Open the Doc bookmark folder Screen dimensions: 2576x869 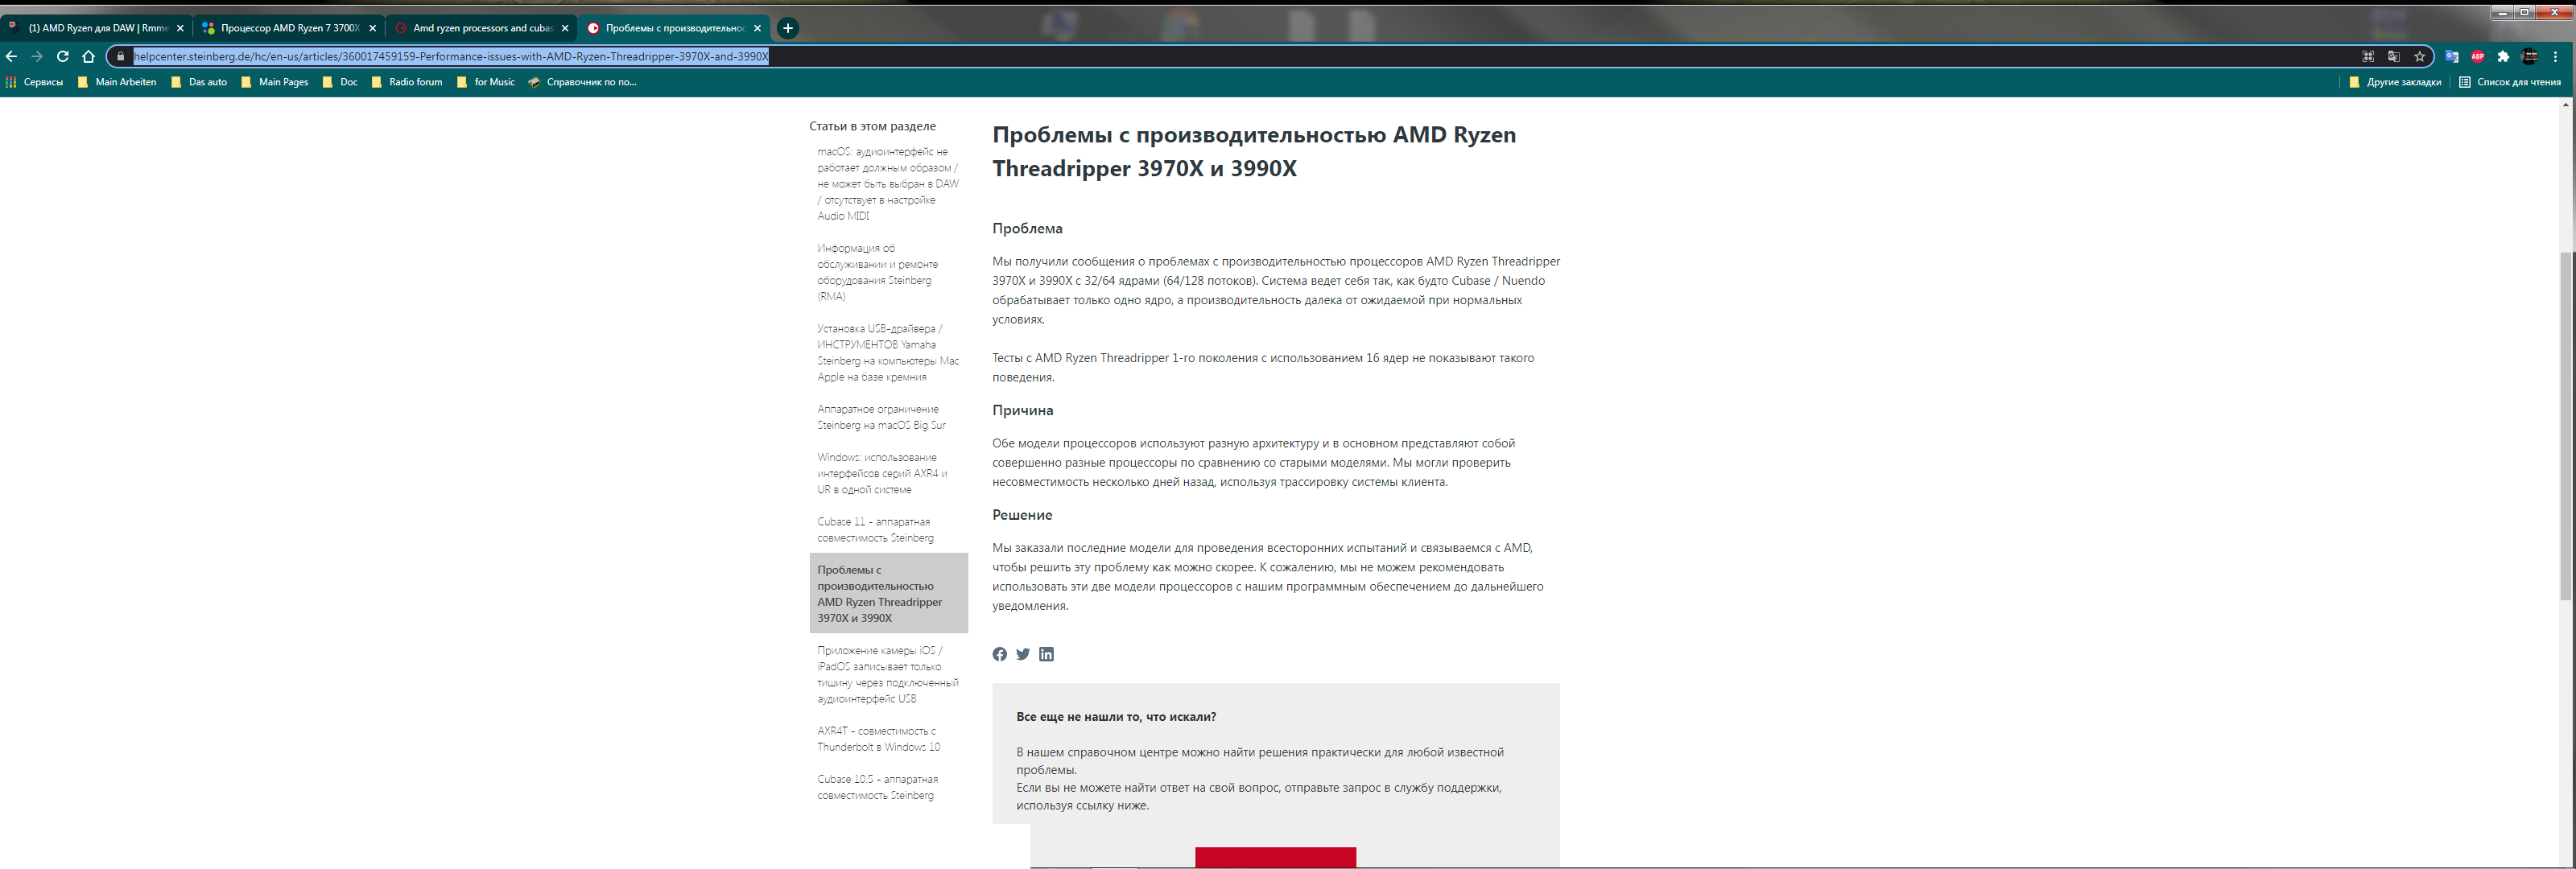[340, 82]
